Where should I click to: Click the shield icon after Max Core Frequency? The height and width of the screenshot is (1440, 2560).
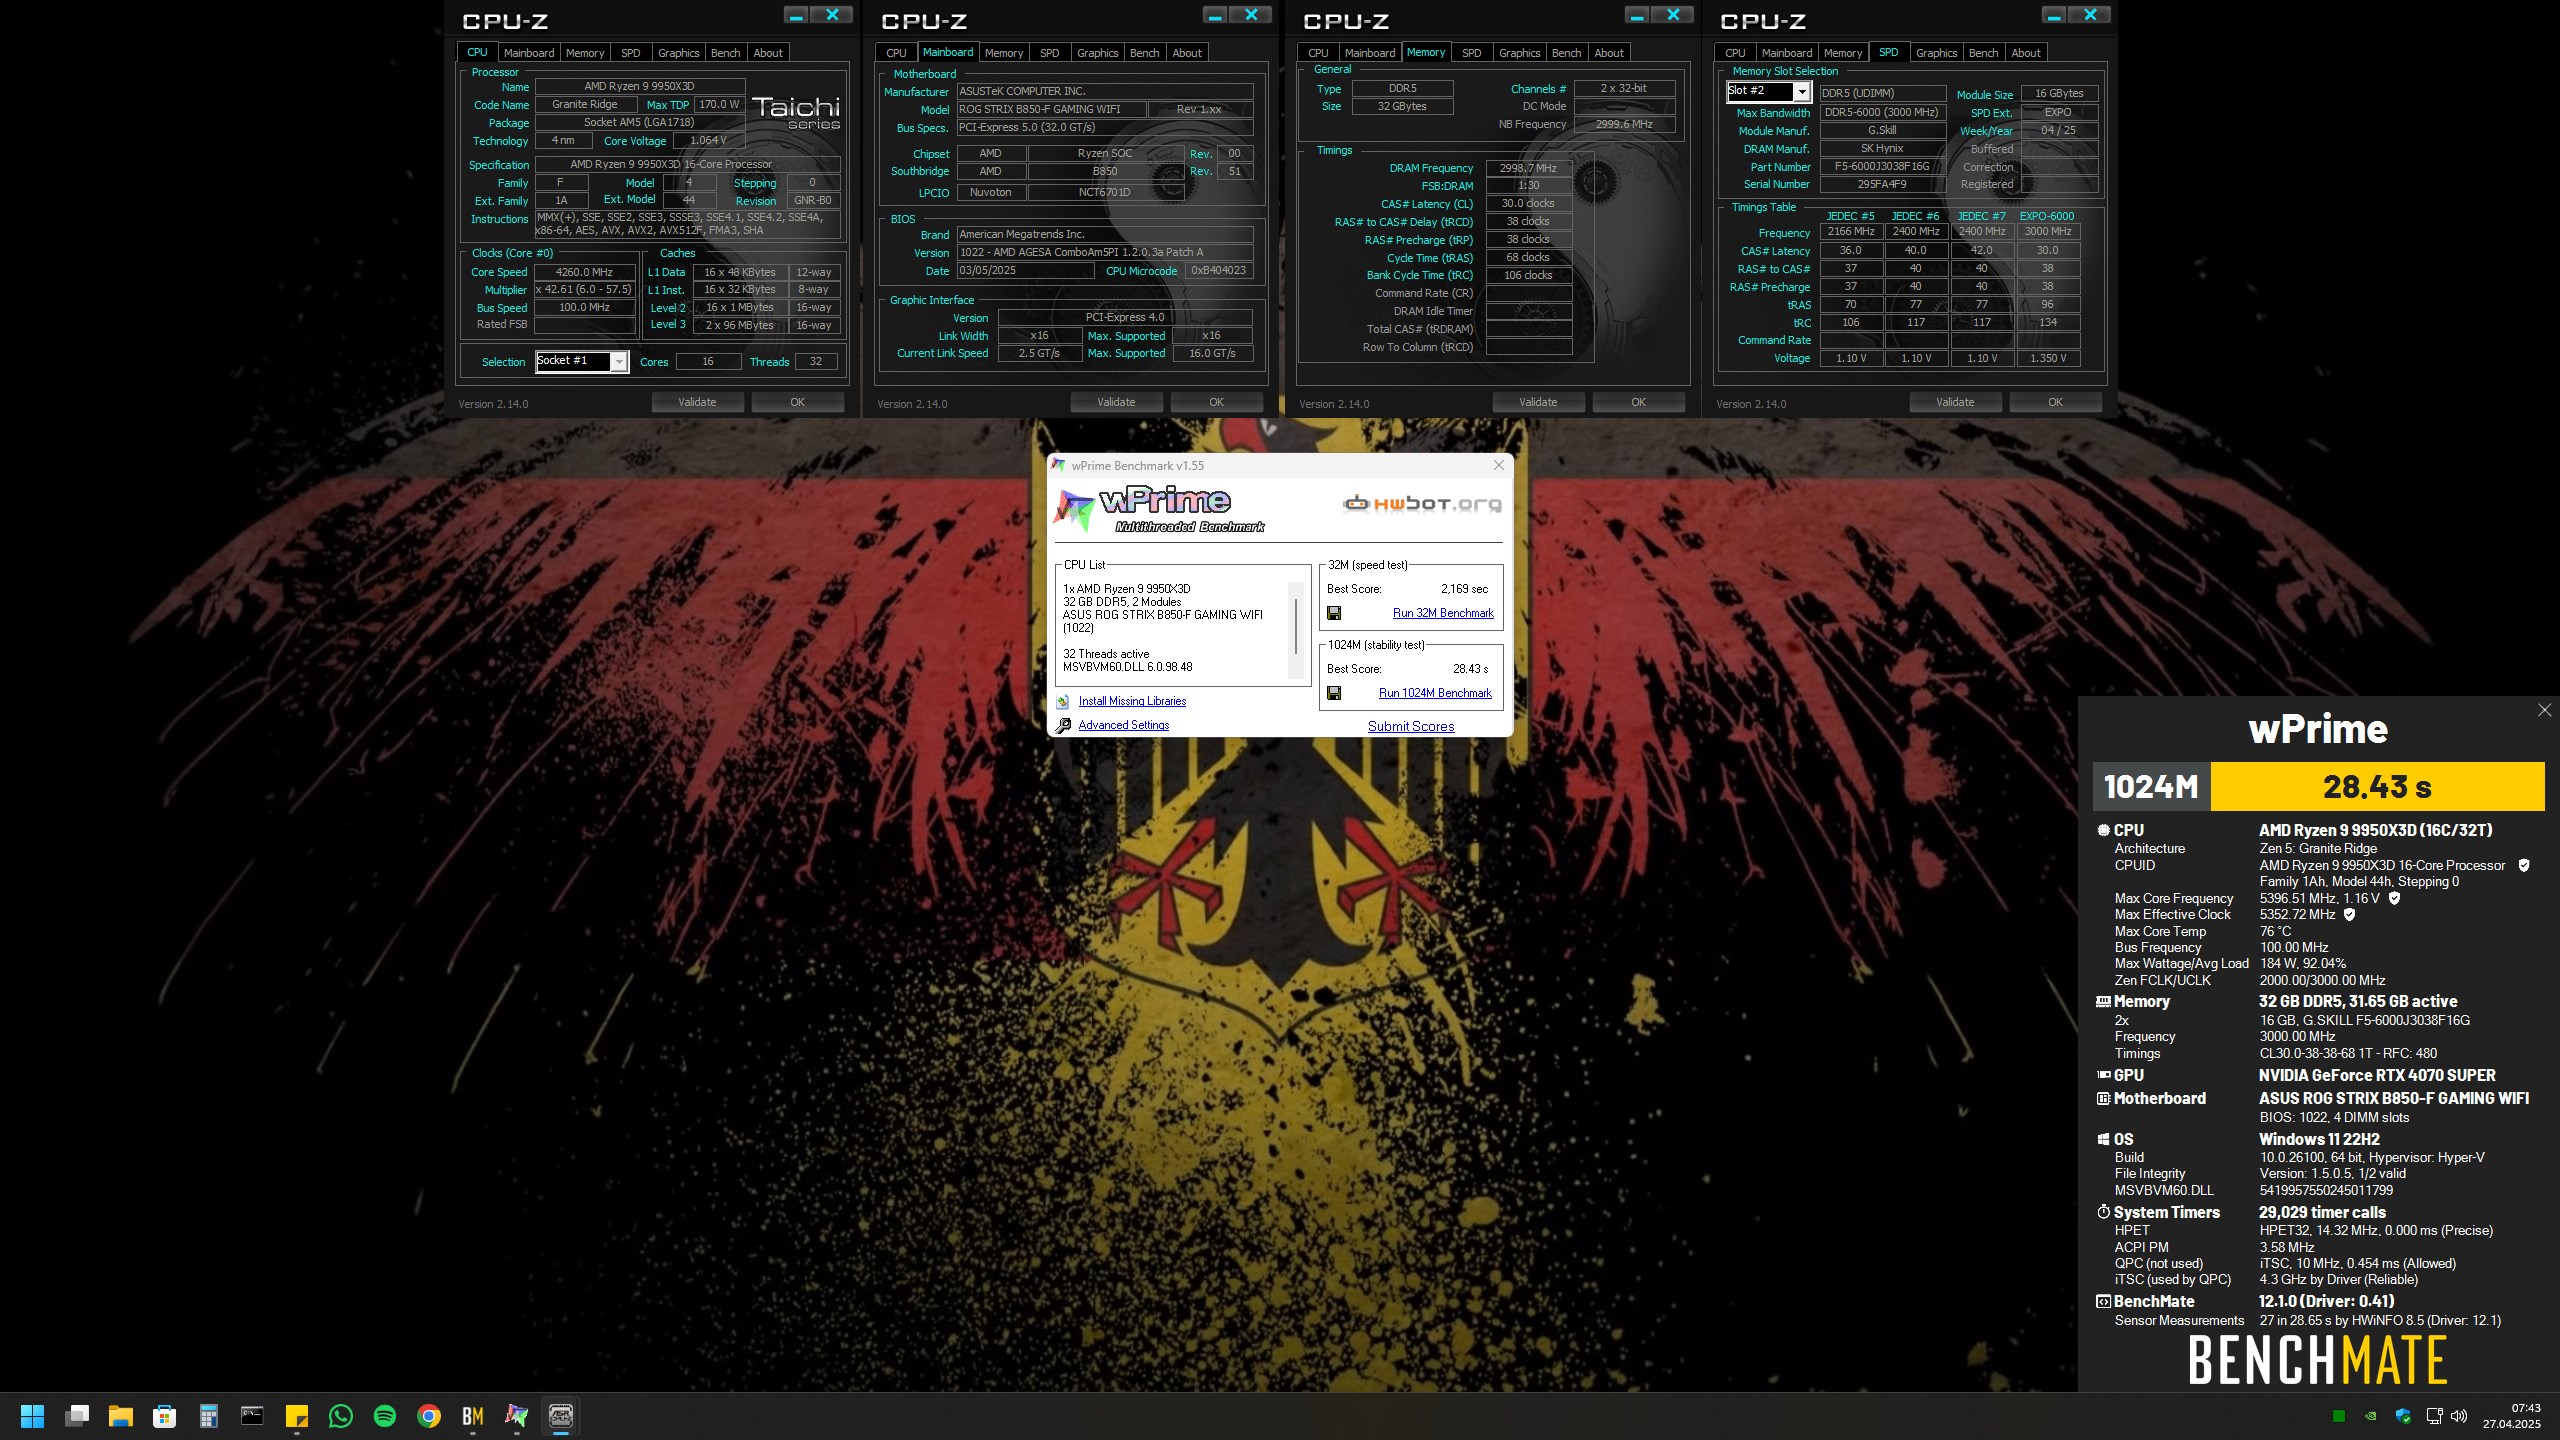2394,898
